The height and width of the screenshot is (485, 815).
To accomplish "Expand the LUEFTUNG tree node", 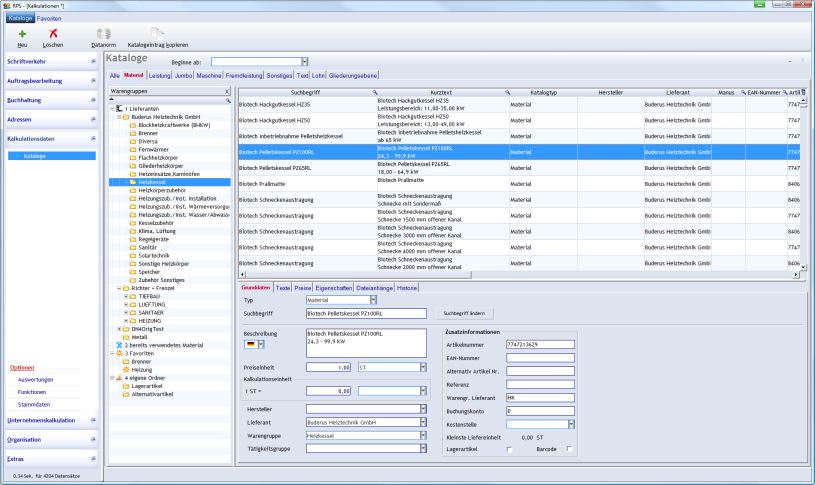I will pyautogui.click(x=126, y=304).
